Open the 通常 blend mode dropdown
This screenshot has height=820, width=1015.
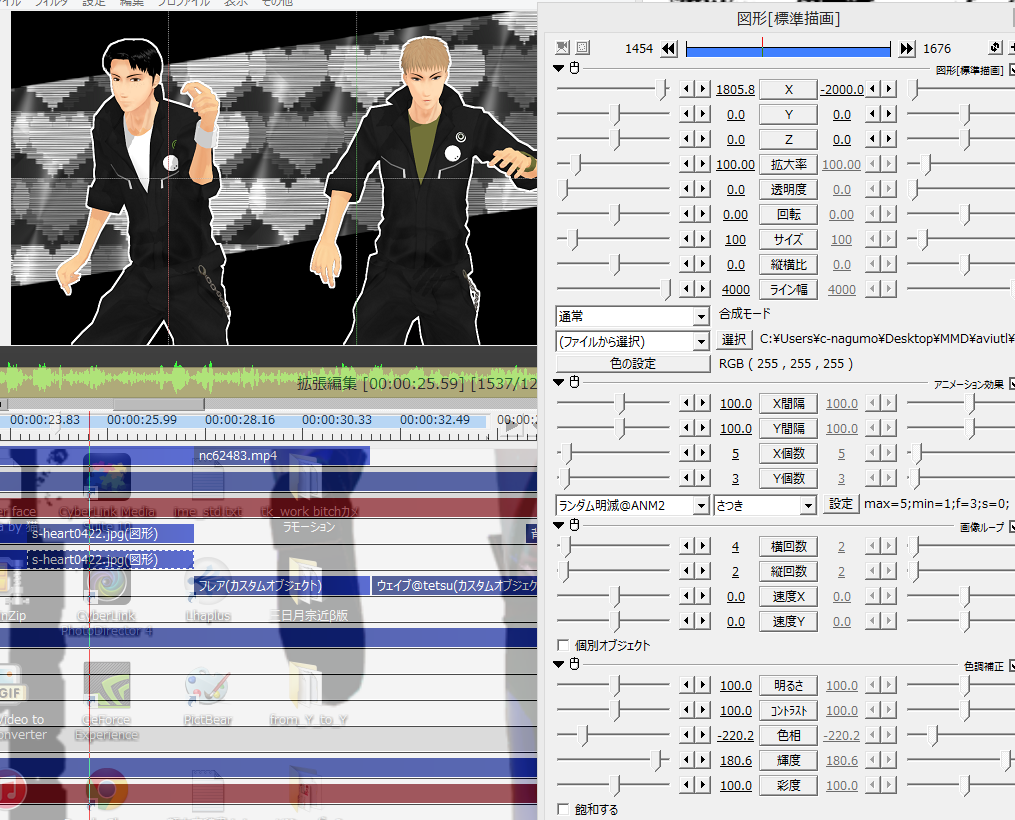pos(701,316)
